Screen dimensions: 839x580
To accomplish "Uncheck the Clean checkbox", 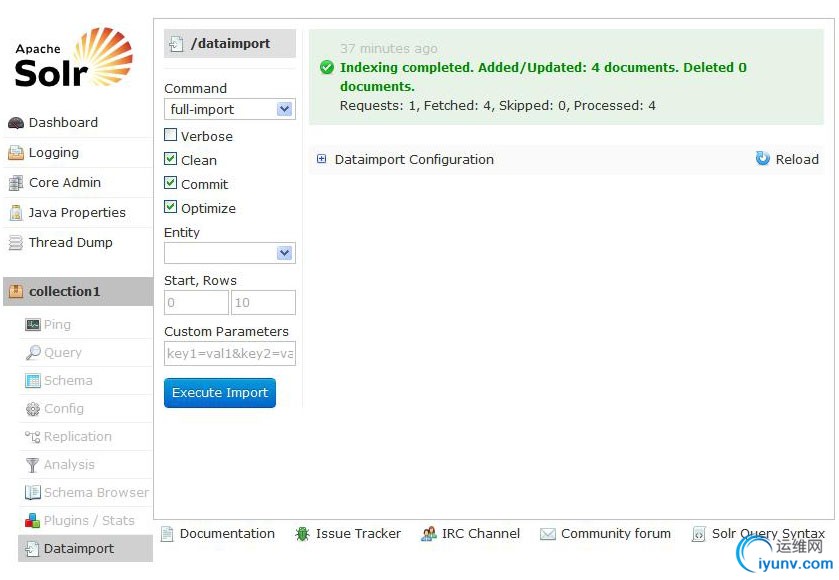I will click(170, 158).
